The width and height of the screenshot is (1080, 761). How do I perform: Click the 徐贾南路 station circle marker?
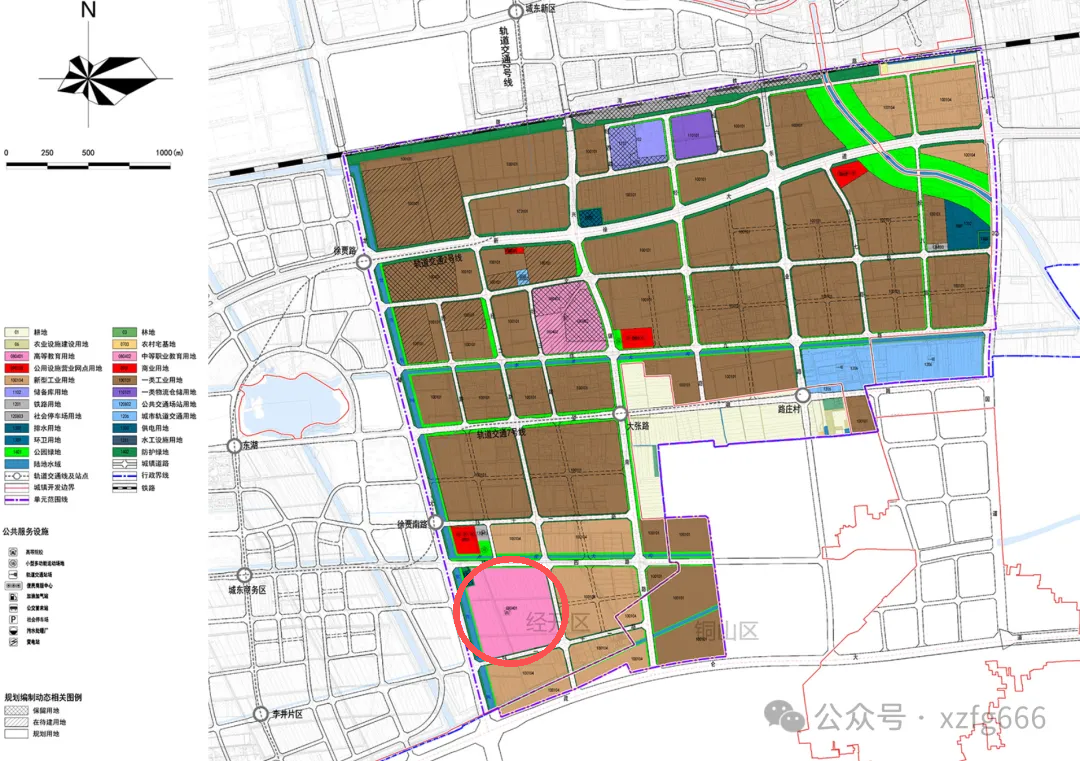click(435, 523)
